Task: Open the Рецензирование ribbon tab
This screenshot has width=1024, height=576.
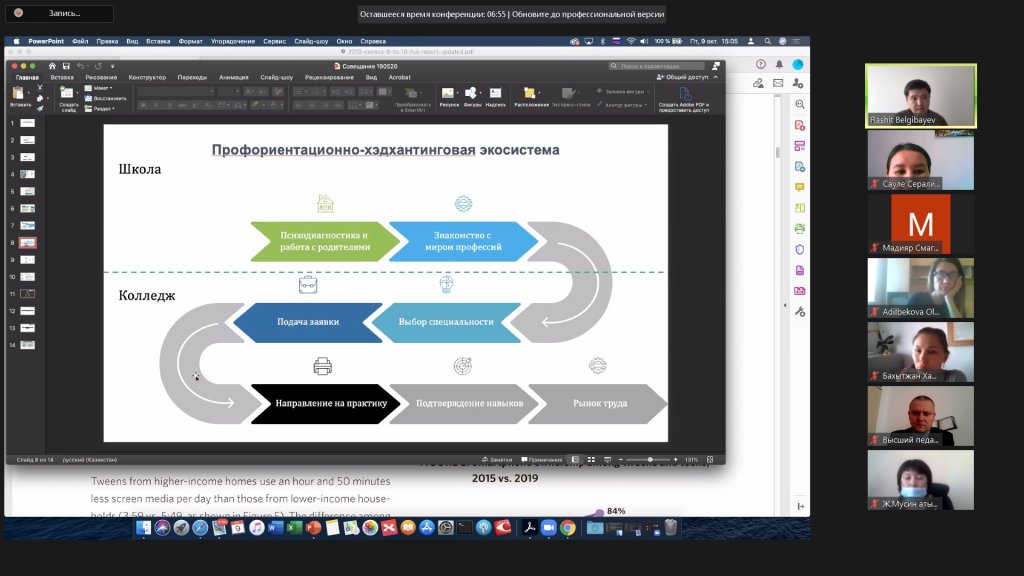Action: [x=329, y=77]
